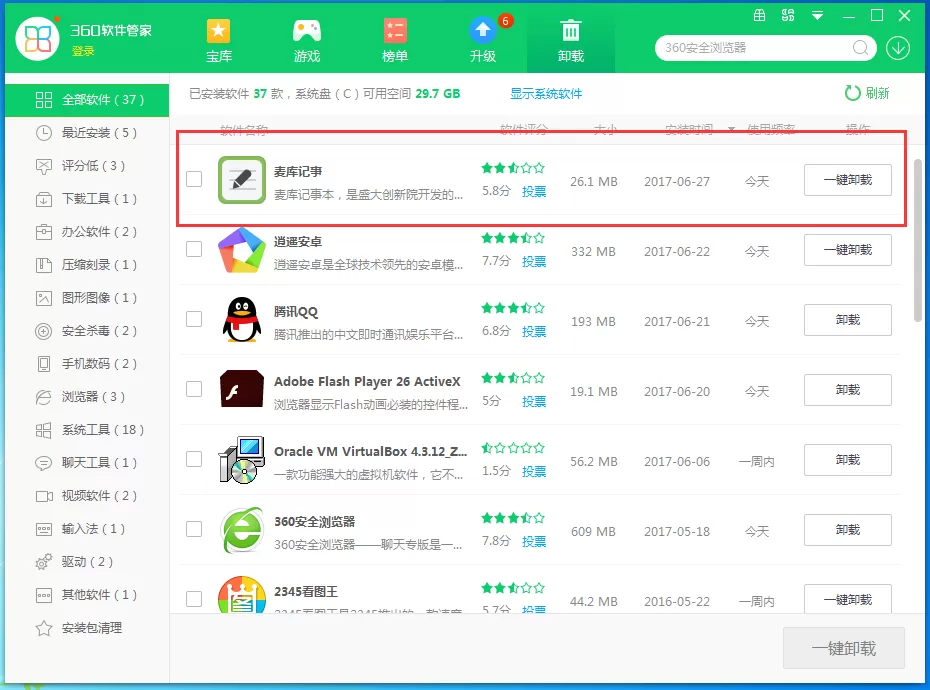930x690 pixels.
Task: Click the 360软件管家 logo icon
Action: pyautogui.click(x=37, y=39)
